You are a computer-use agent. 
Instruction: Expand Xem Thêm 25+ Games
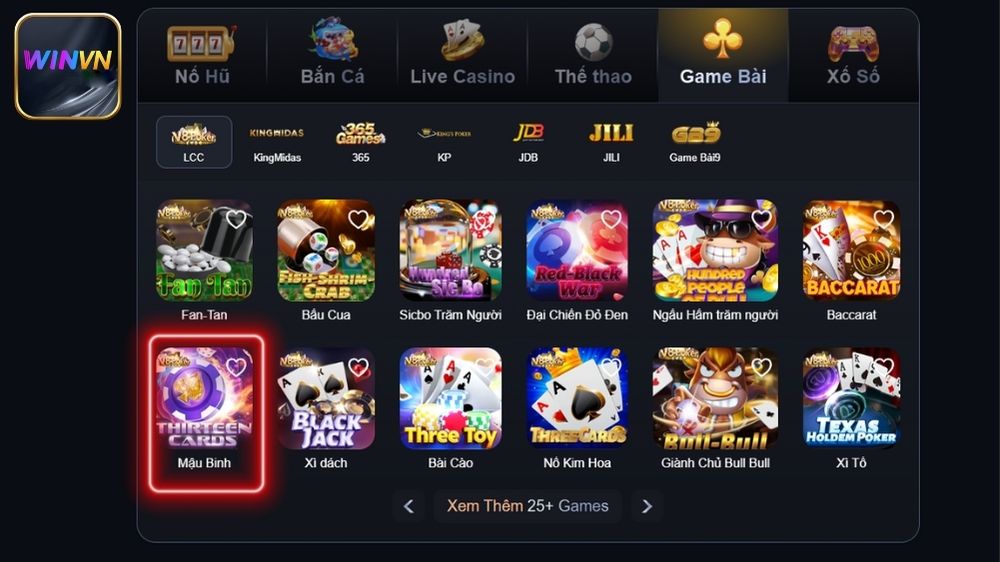[x=527, y=506]
